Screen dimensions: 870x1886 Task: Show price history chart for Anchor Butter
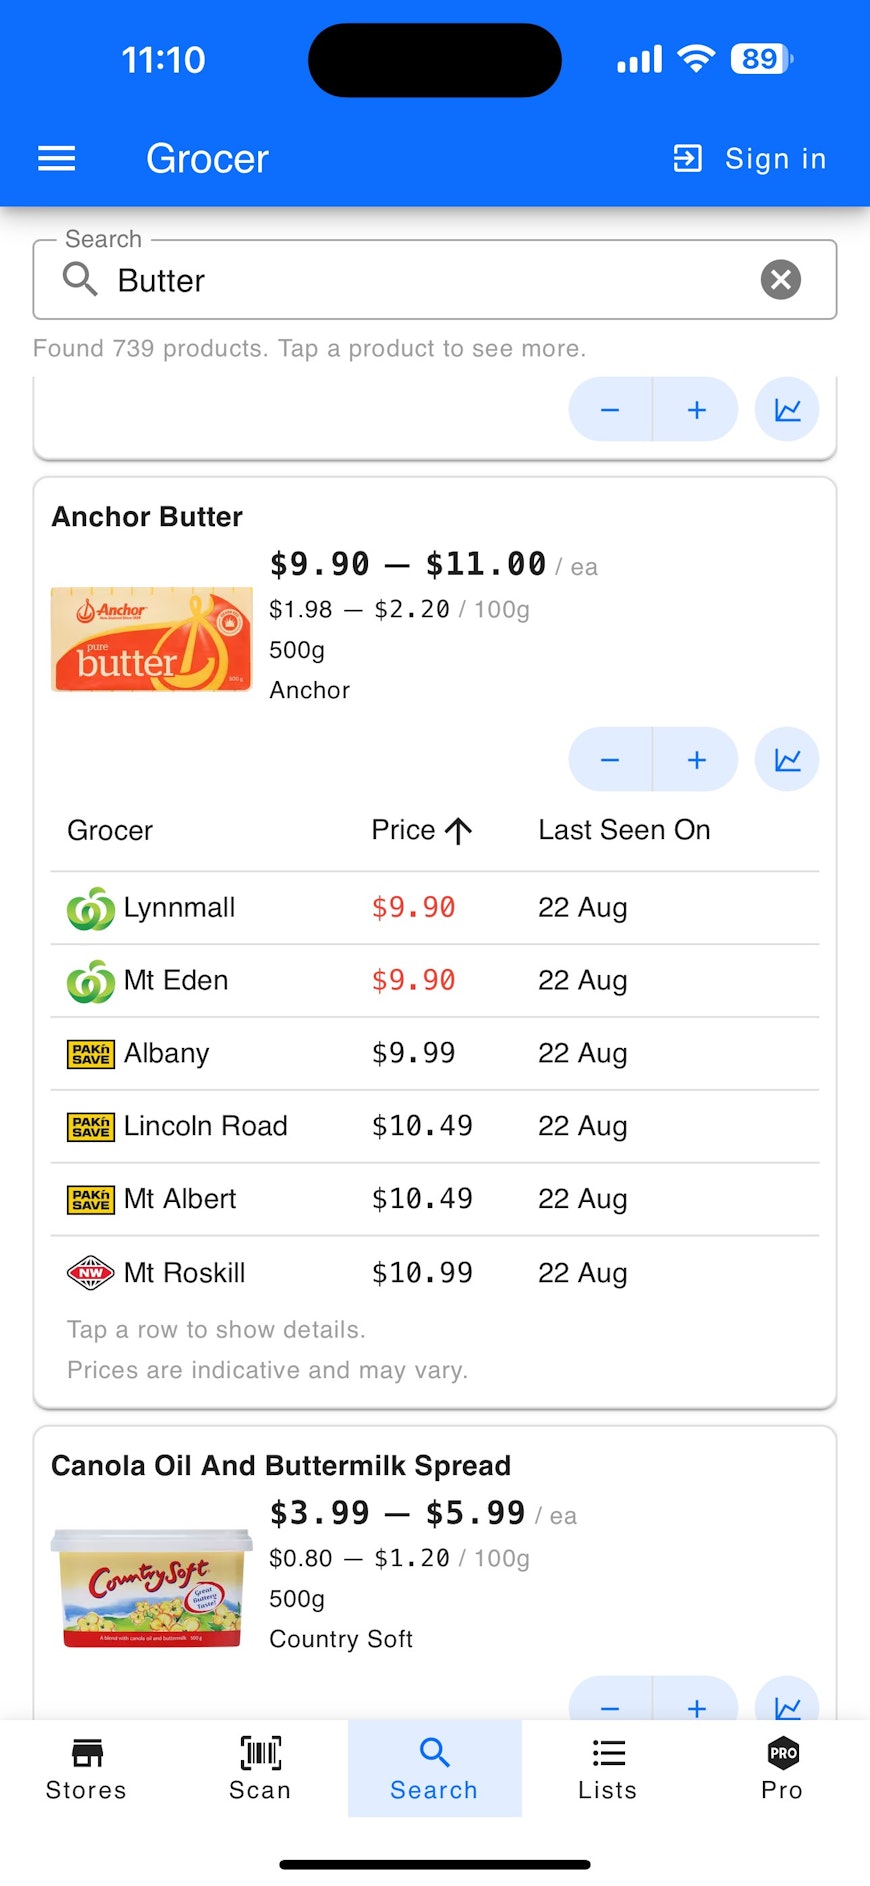(787, 760)
